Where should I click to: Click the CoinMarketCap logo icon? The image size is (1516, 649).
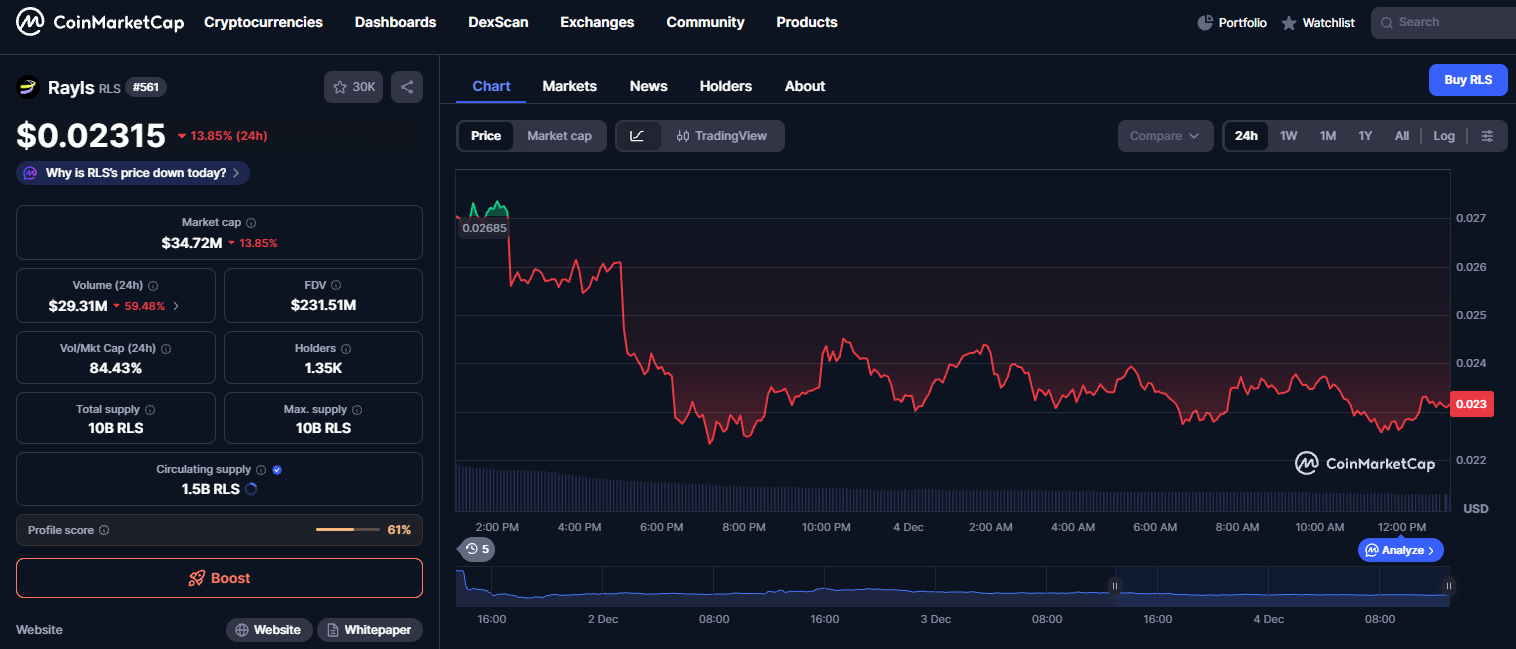point(30,22)
